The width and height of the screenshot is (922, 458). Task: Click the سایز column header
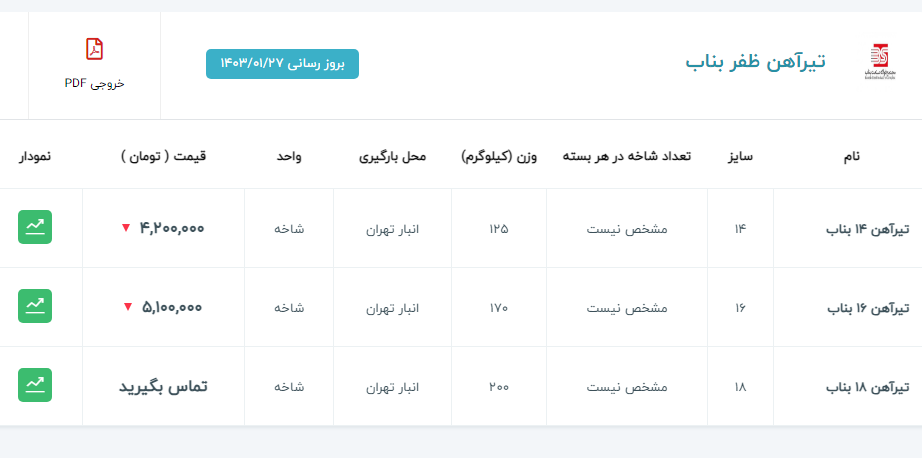click(x=740, y=156)
